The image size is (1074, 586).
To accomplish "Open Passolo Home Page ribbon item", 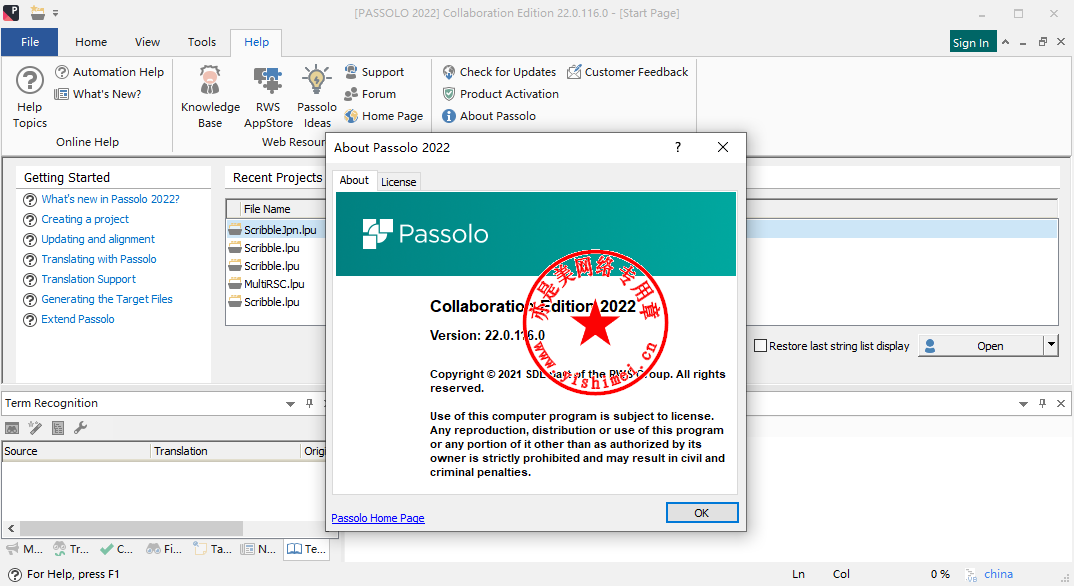I will click(384, 116).
